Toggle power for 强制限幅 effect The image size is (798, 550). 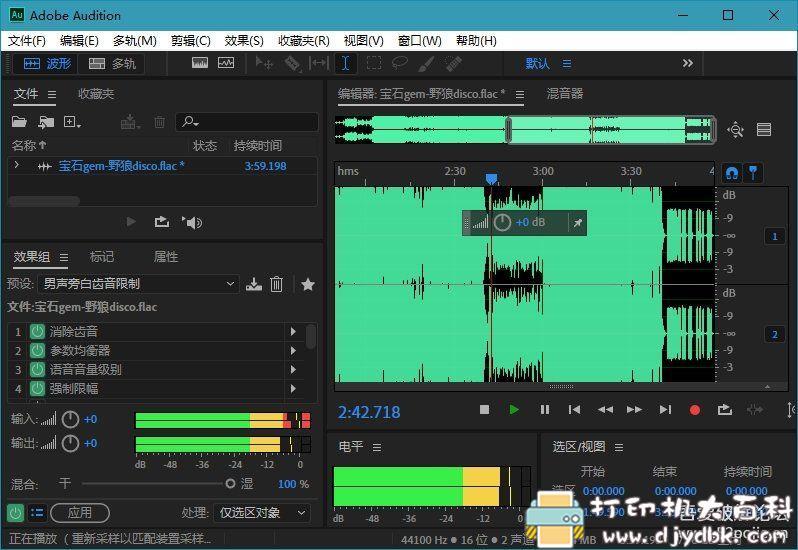37,389
